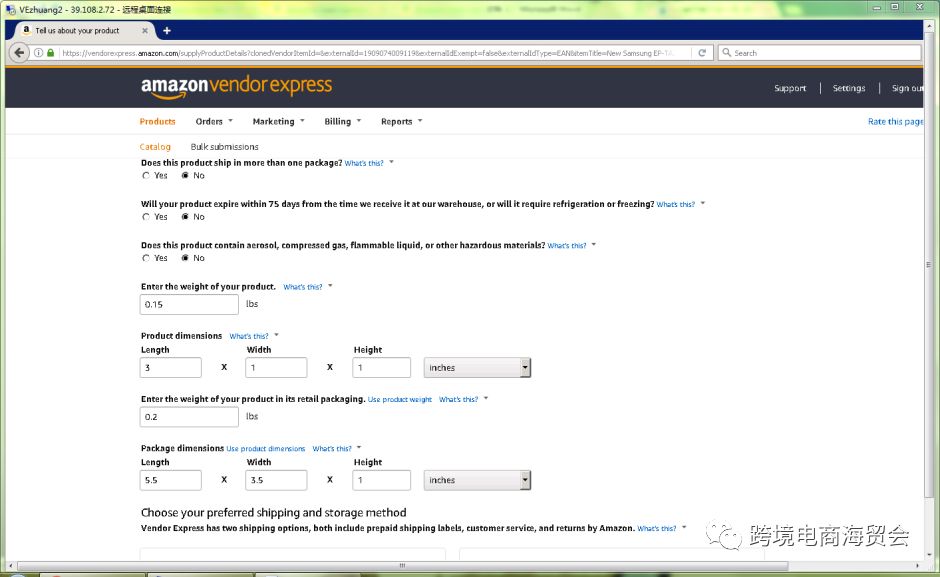Image resolution: width=940 pixels, height=577 pixels.
Task: Select Yes for product expiring within 75 days
Action: pos(146,217)
